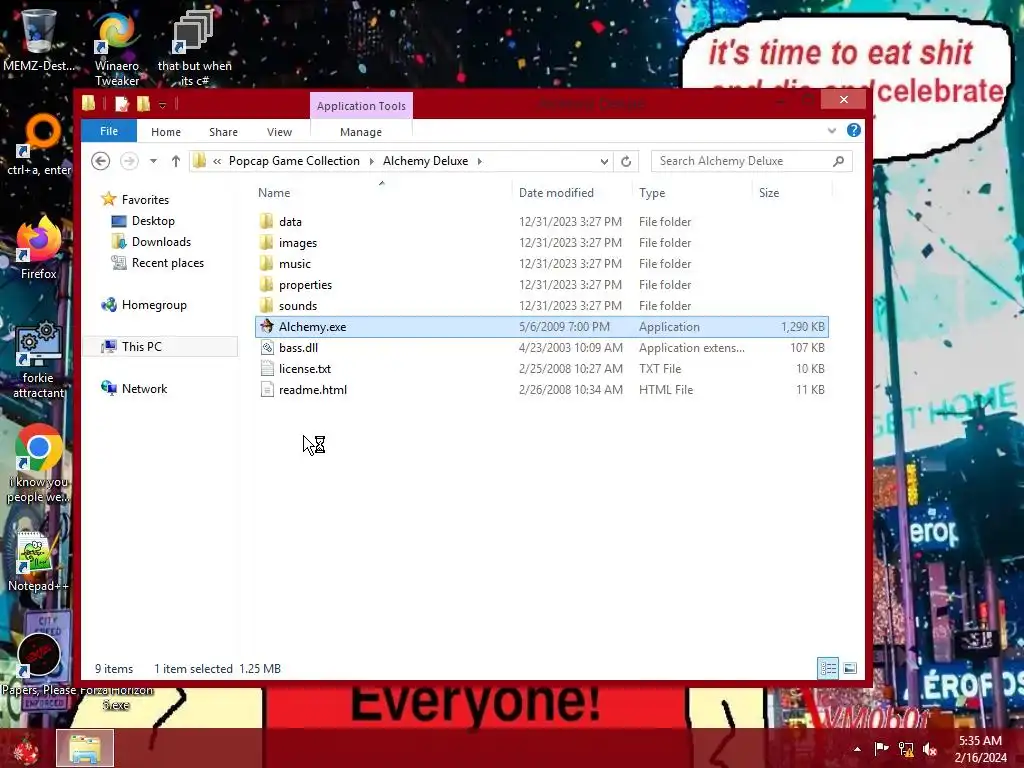Switch to Details view in status bar
This screenshot has height=768, width=1024.
pos(827,668)
